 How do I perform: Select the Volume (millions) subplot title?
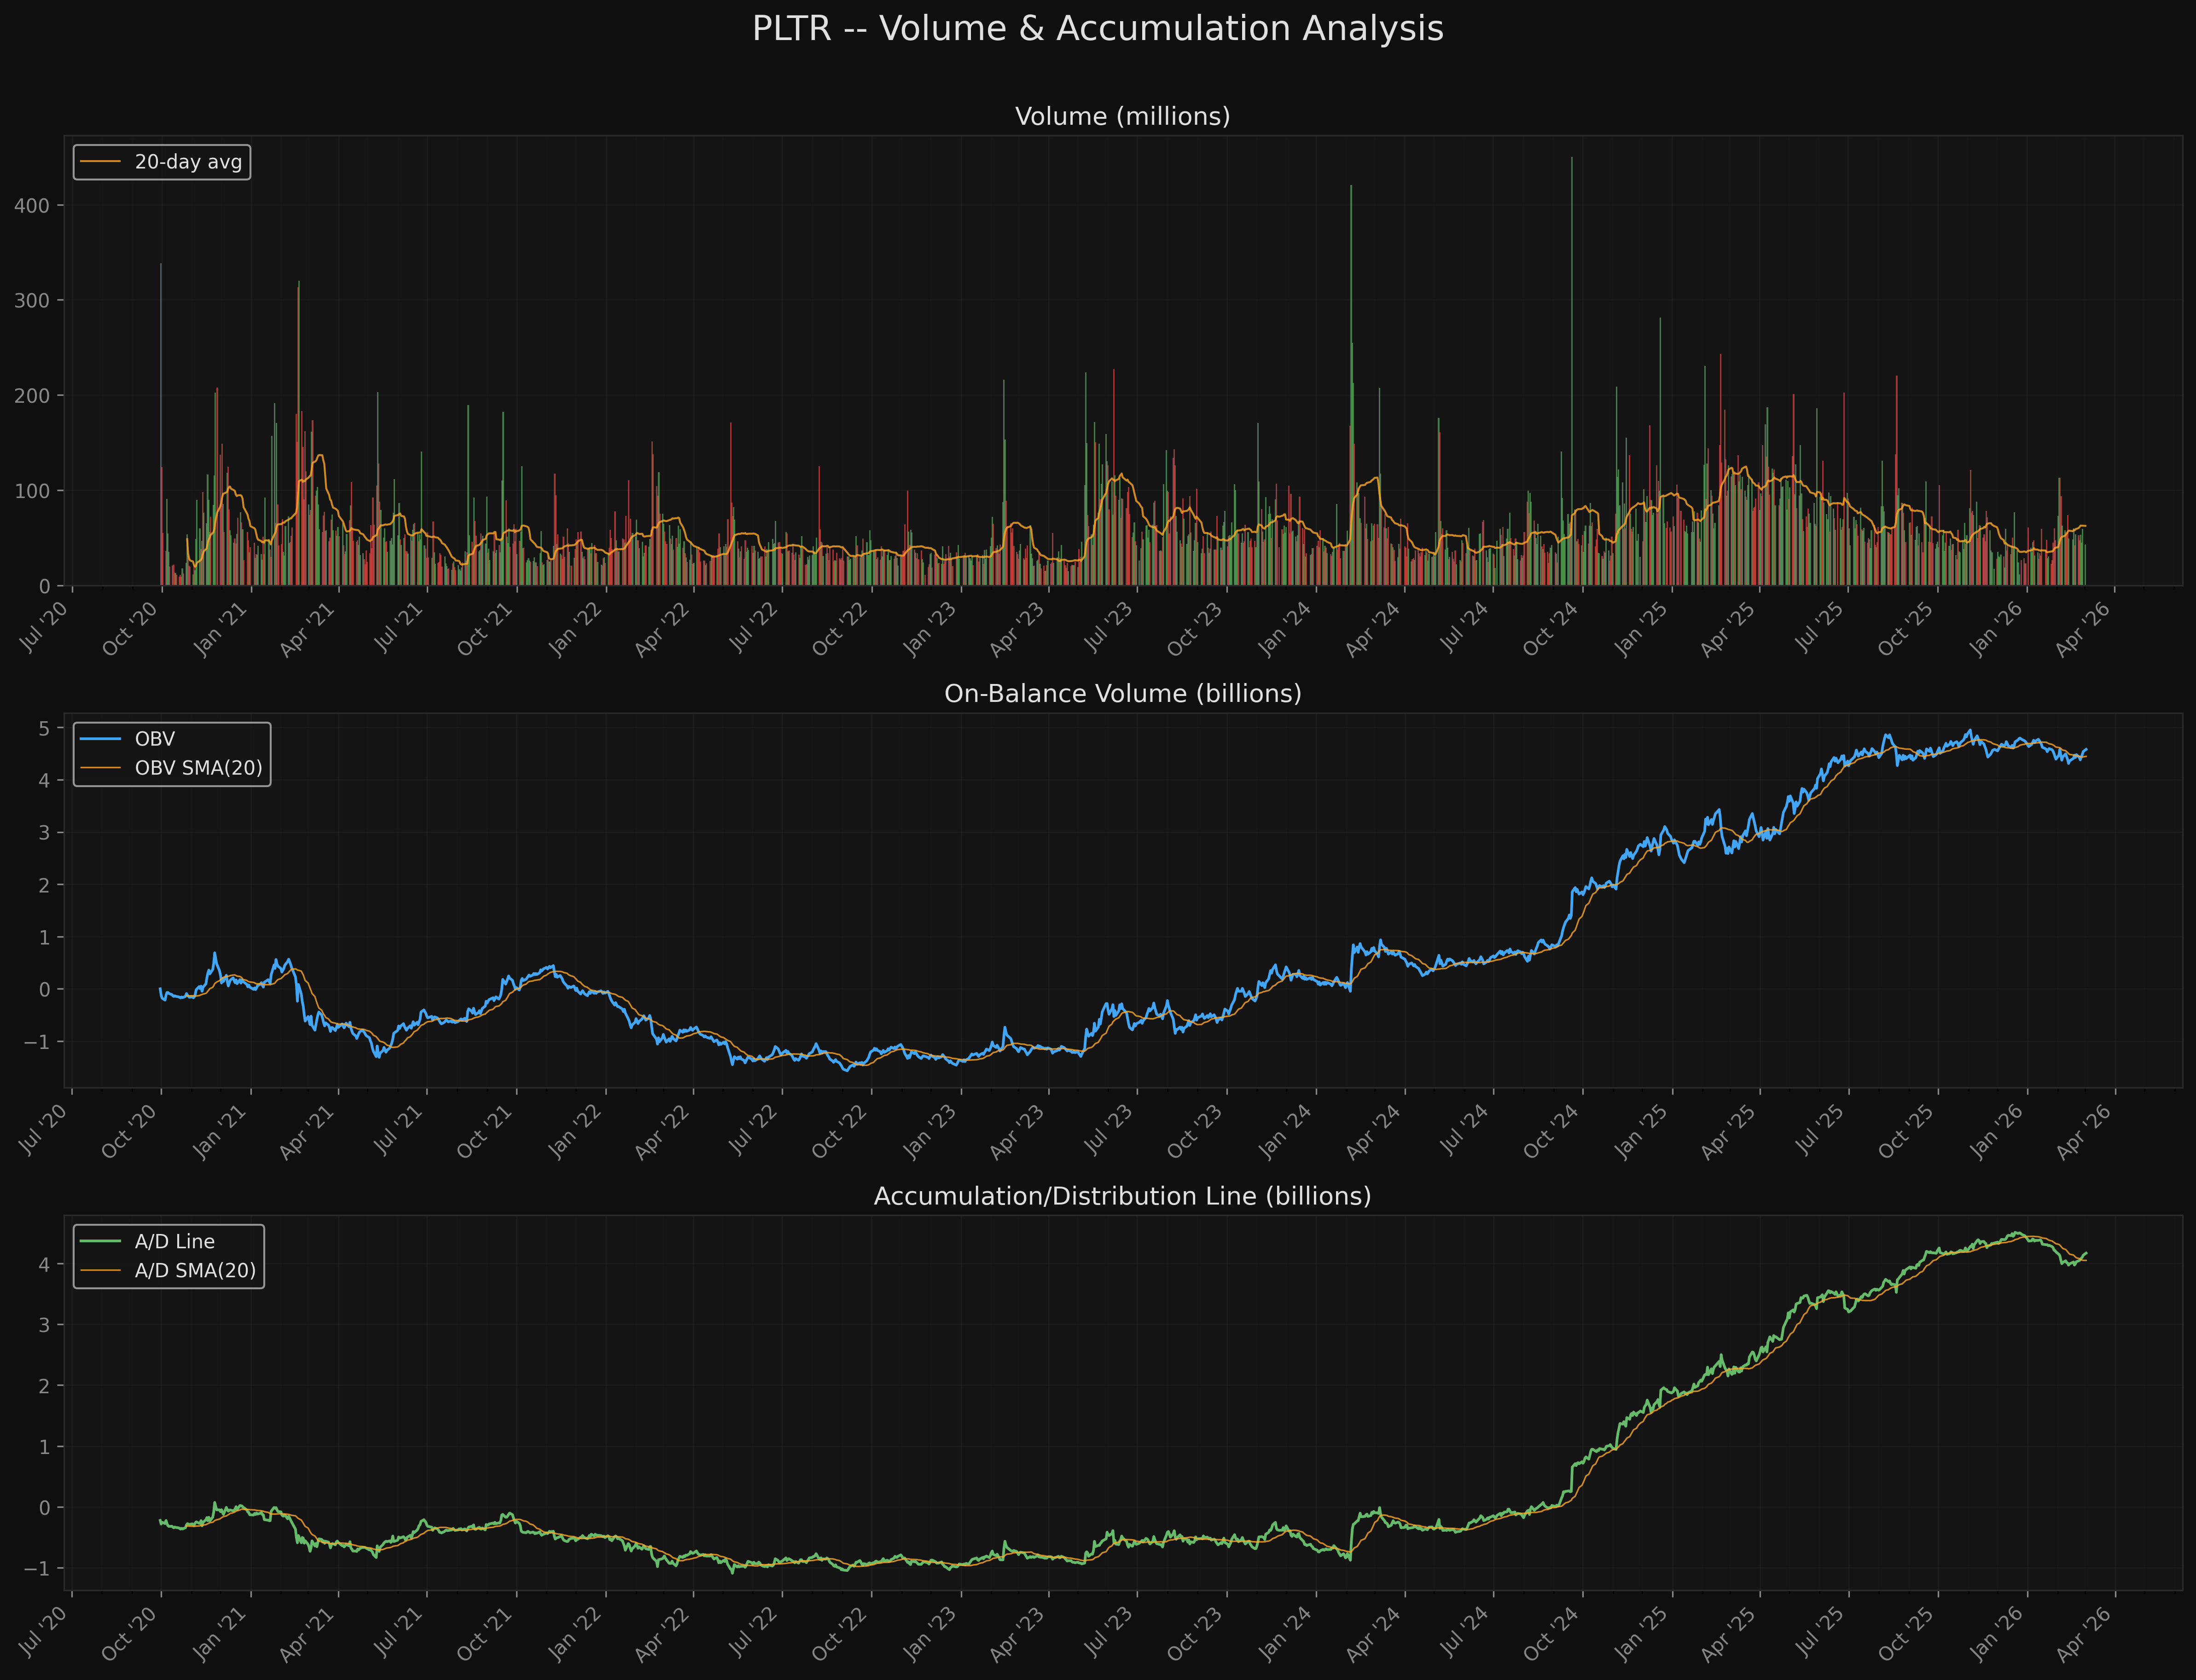point(1123,115)
